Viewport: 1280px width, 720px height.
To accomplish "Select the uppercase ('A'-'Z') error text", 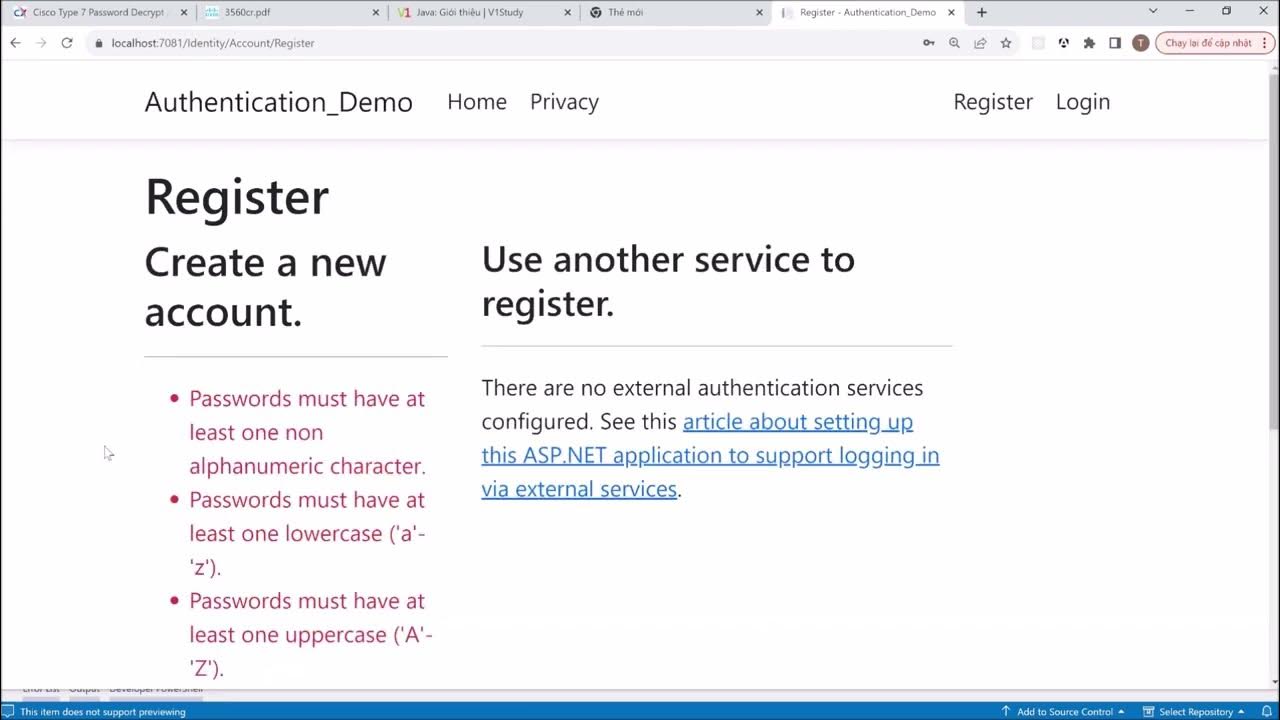I will pyautogui.click(x=310, y=634).
